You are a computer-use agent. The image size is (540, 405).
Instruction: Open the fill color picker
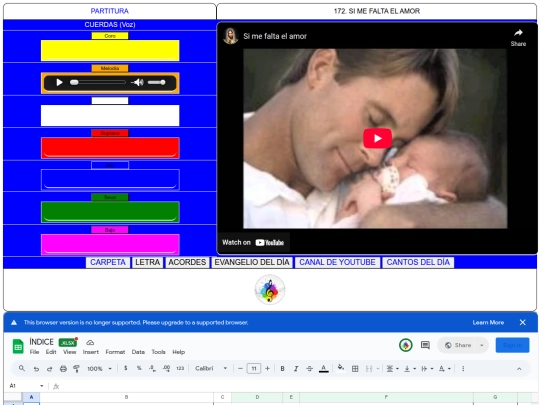coord(341,368)
